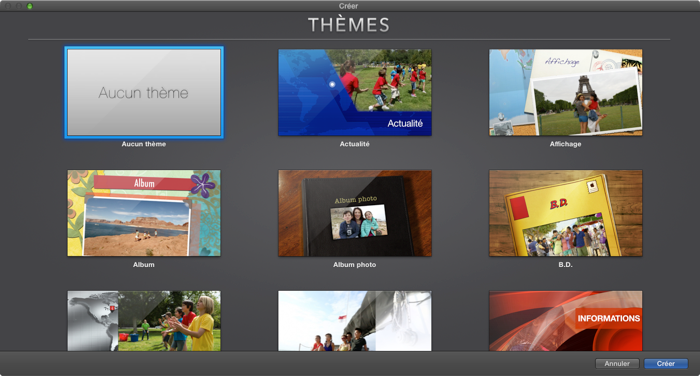Choose the white bridge theme thumbnail
Screen dimensions: 700x376
(x=355, y=321)
